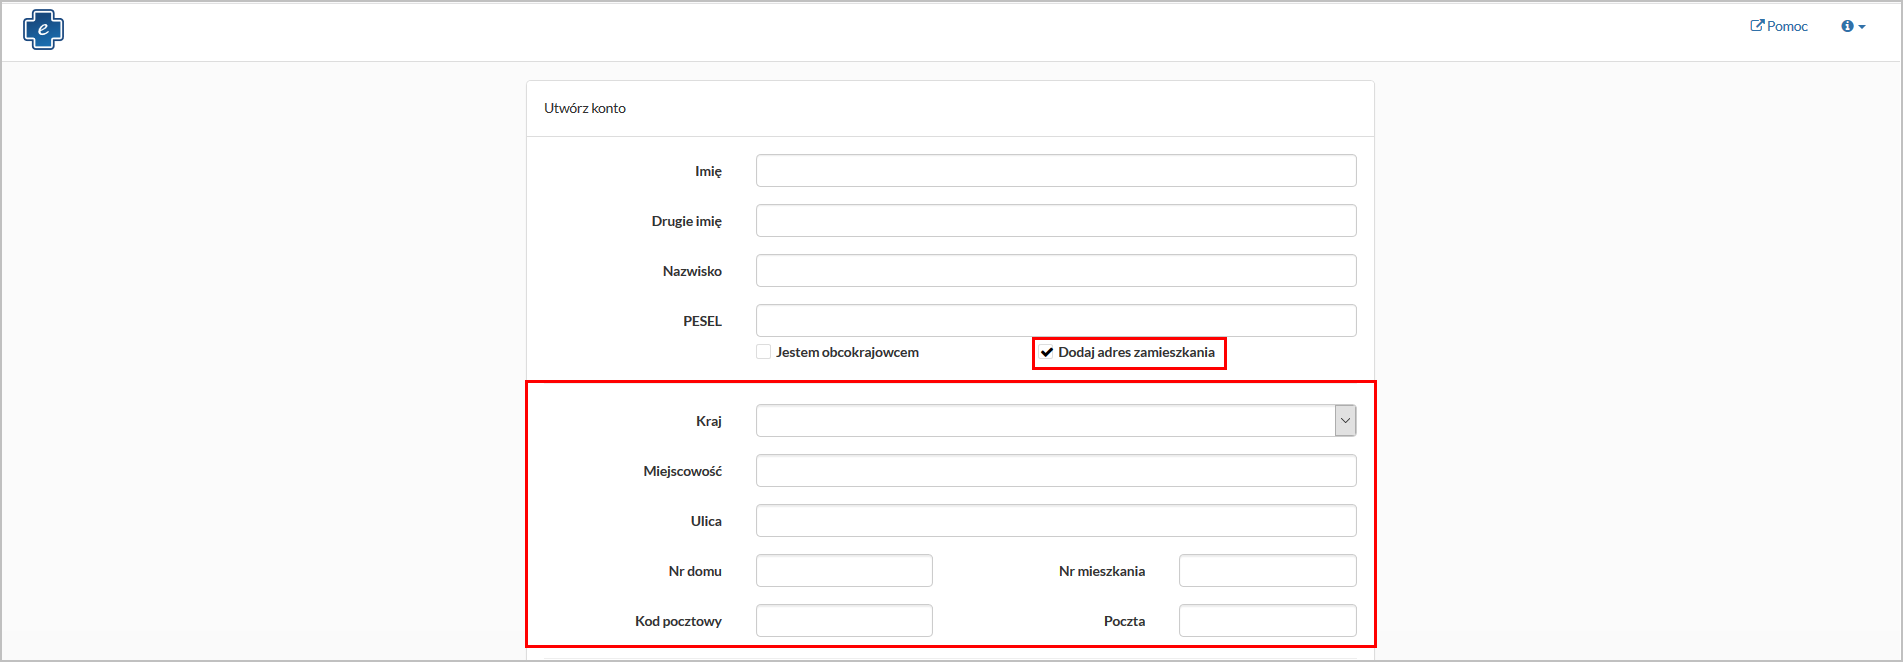Open the Kraj country combo box
This screenshot has width=1903, height=662.
1044,421
